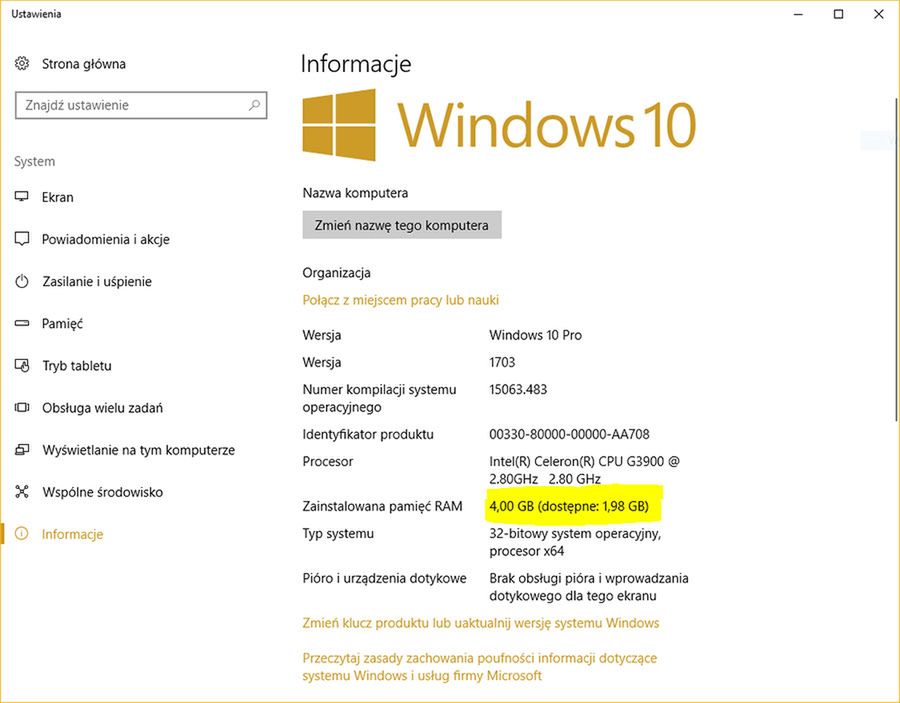Click the Organizacja label
Viewport: 900px width, 703px height.
pos(336,273)
